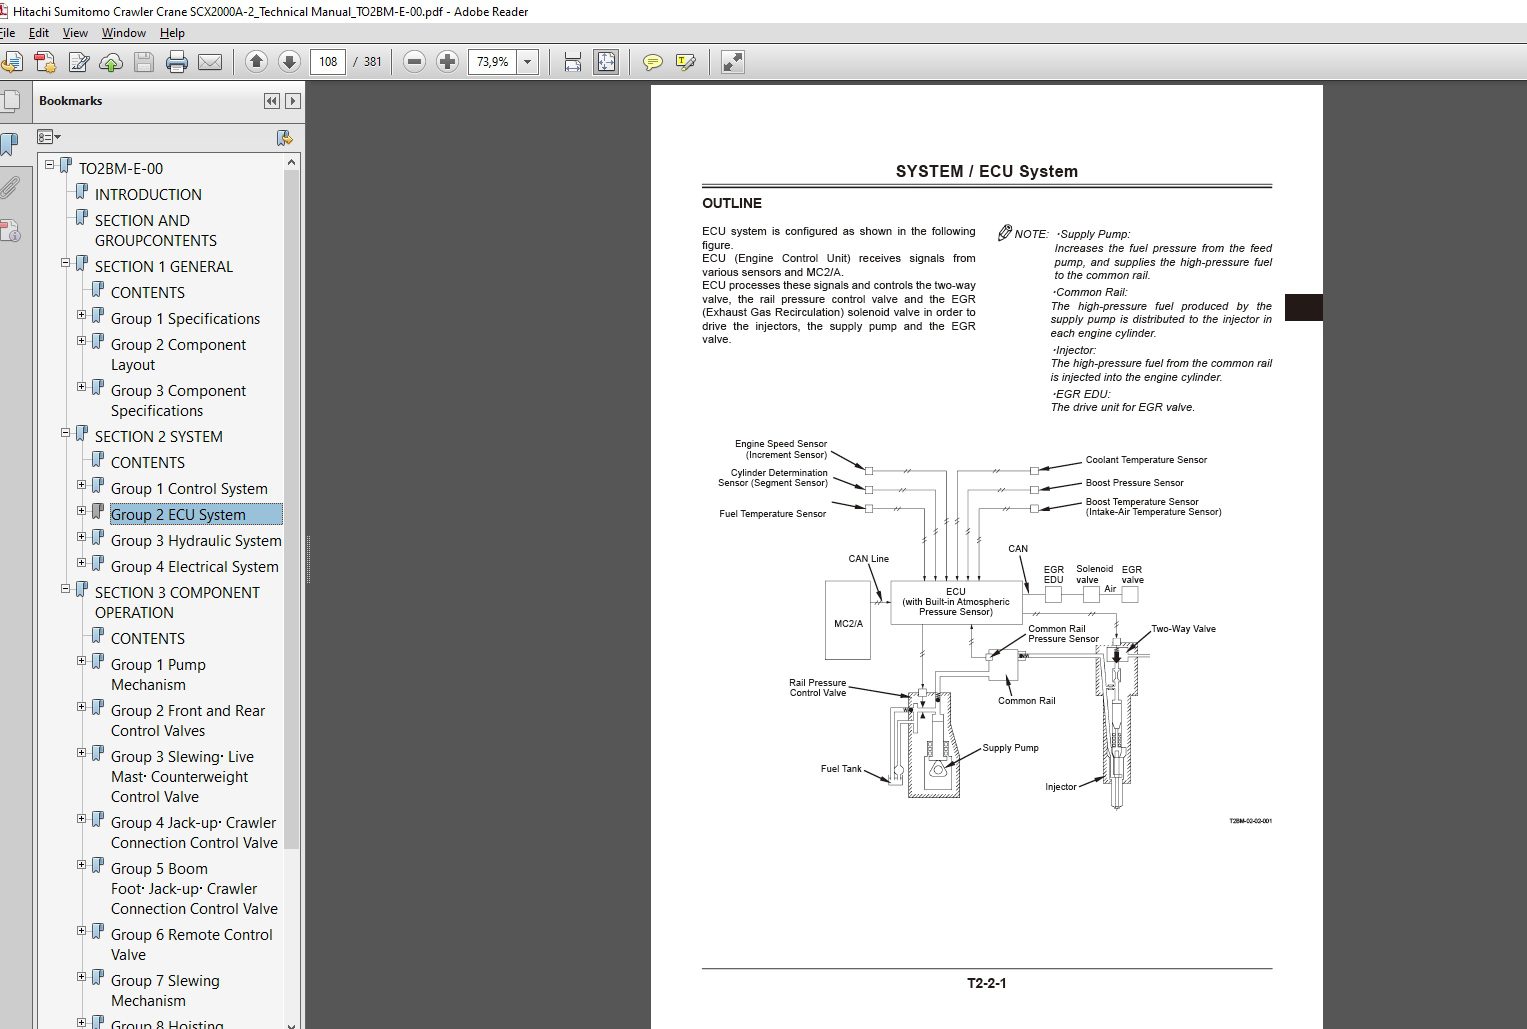The height and width of the screenshot is (1029, 1527).
Task: Zoom in with the plus button
Action: 447,62
